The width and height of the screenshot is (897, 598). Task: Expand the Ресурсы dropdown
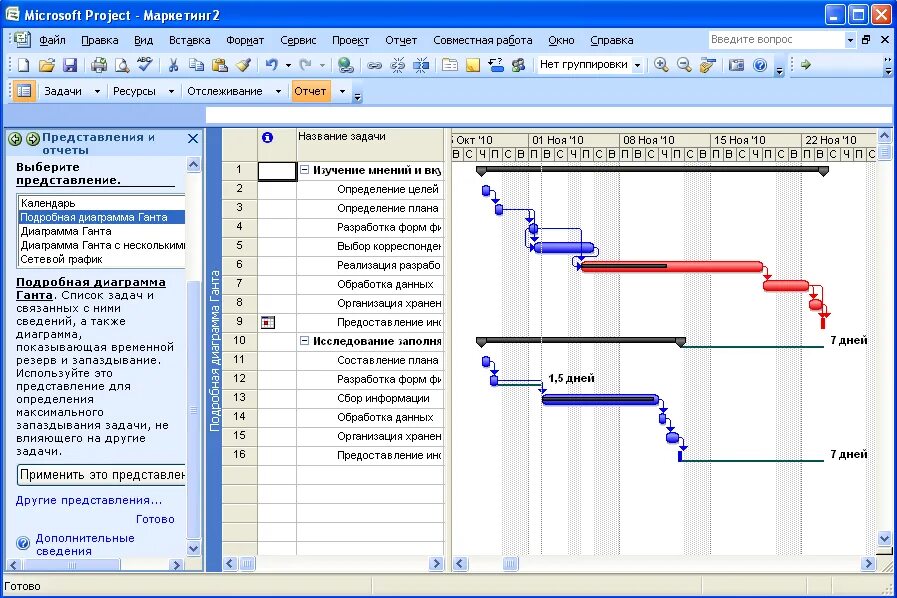[x=171, y=92]
